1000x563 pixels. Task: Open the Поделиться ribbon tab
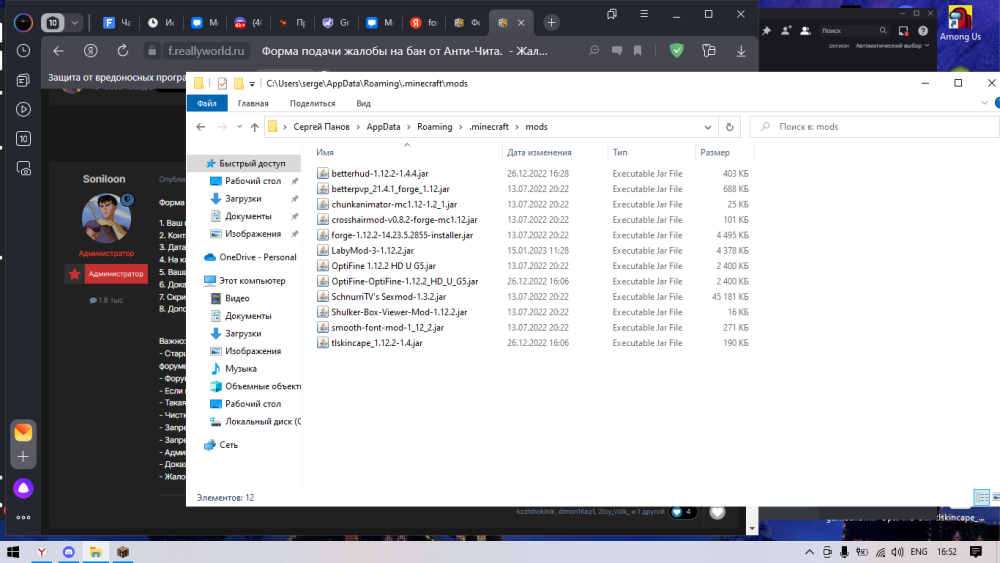click(x=312, y=103)
